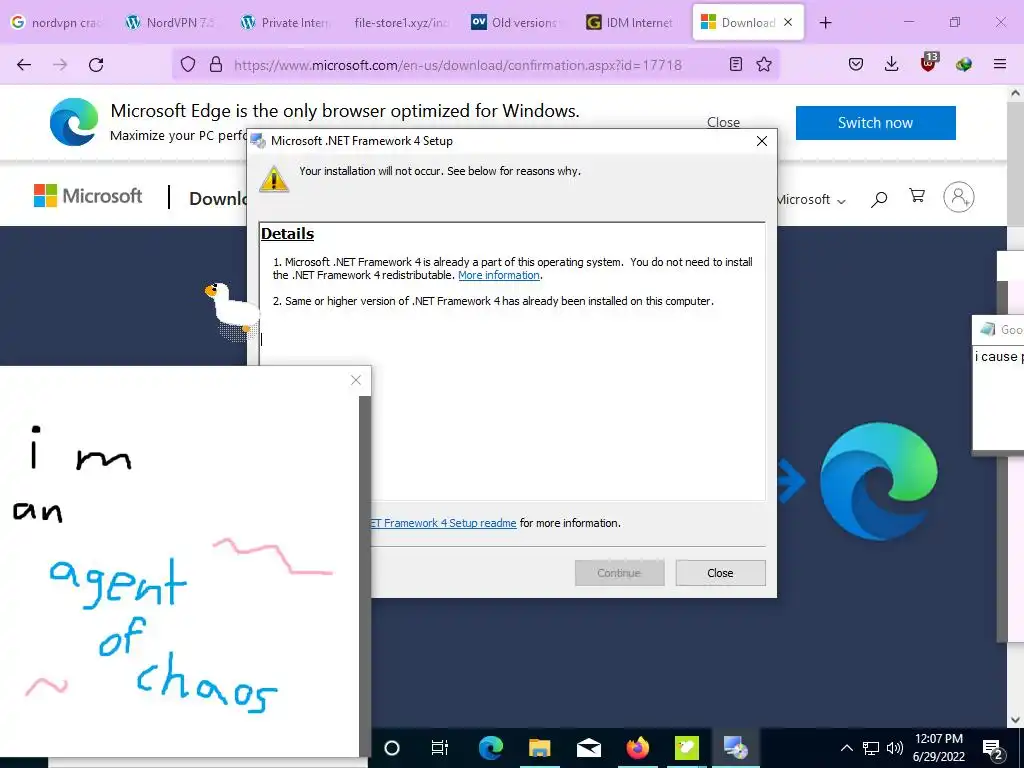Viewport: 1024px width, 768px height.
Task: Click the page vertical scrollbar down arrow
Action: point(1015,720)
